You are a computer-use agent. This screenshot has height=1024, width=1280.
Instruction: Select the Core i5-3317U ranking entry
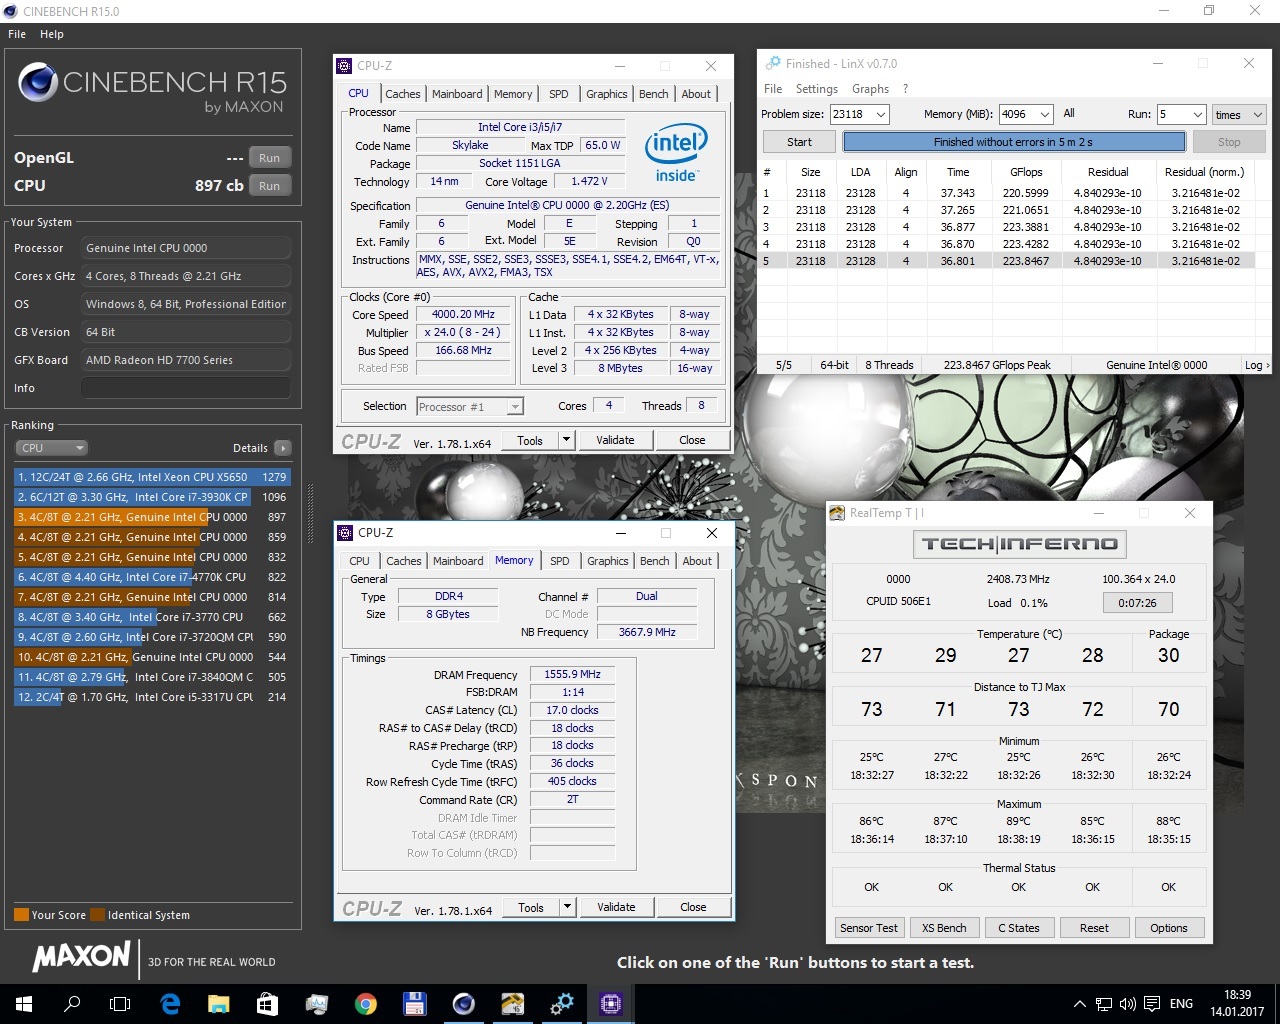tap(152, 697)
